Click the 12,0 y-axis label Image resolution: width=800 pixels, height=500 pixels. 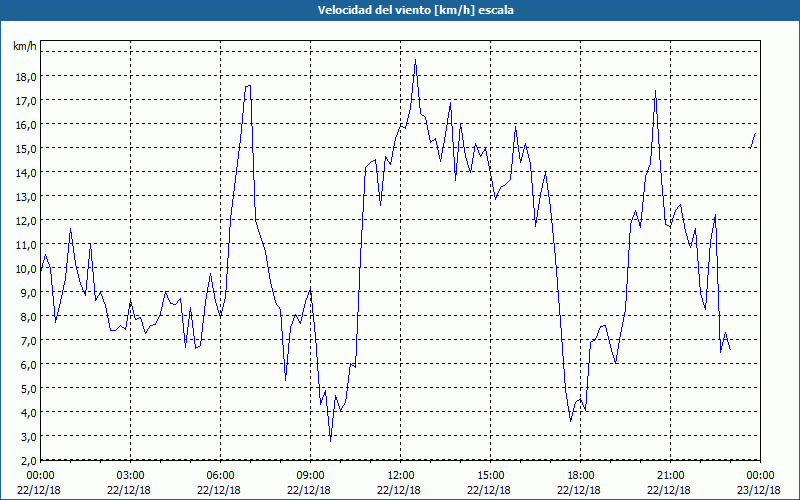tap(26, 221)
